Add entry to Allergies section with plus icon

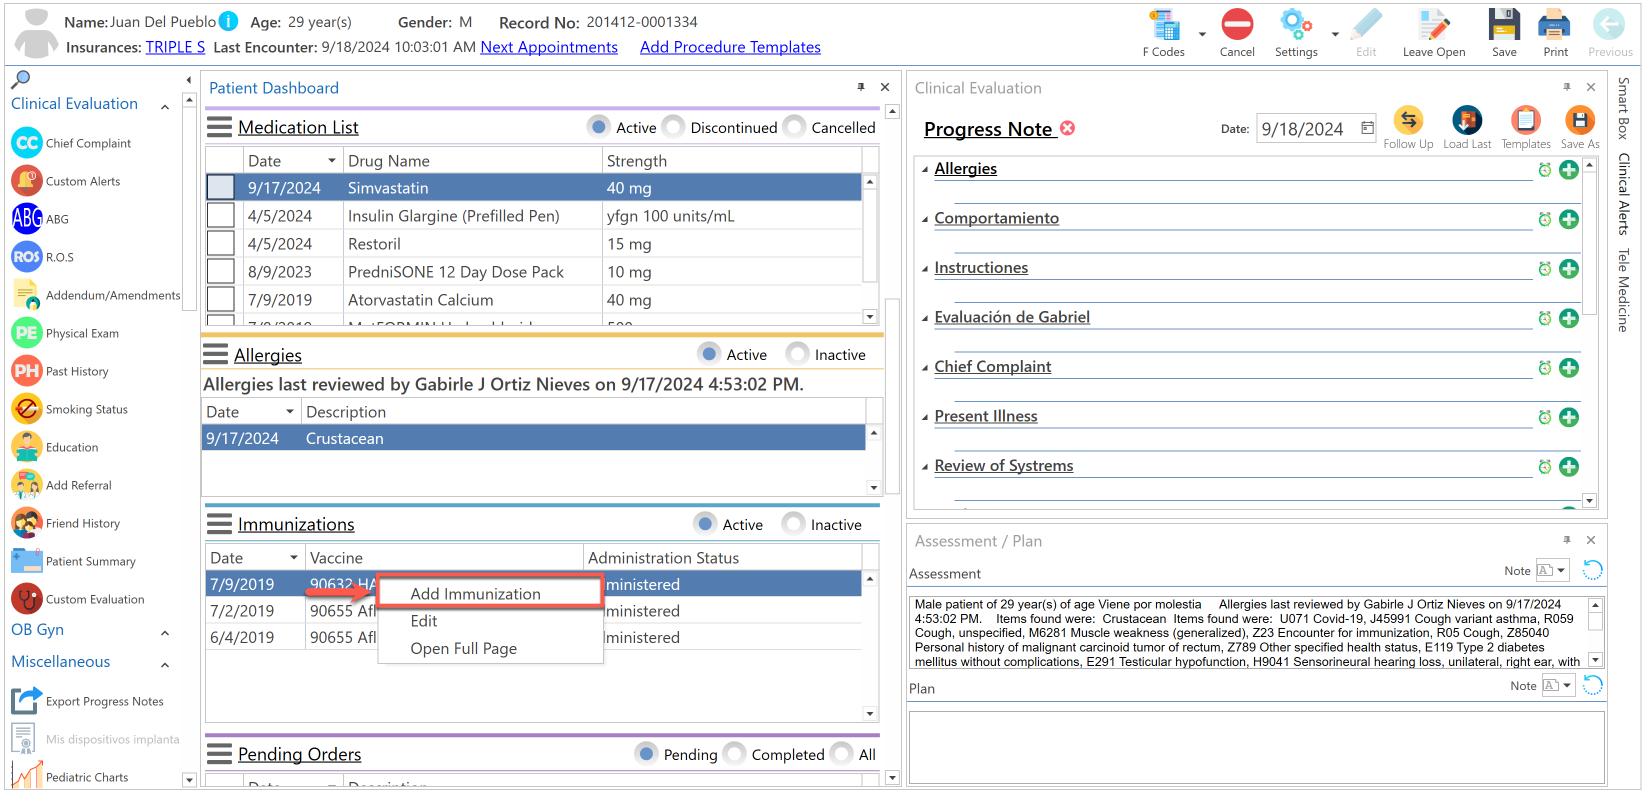(1569, 170)
